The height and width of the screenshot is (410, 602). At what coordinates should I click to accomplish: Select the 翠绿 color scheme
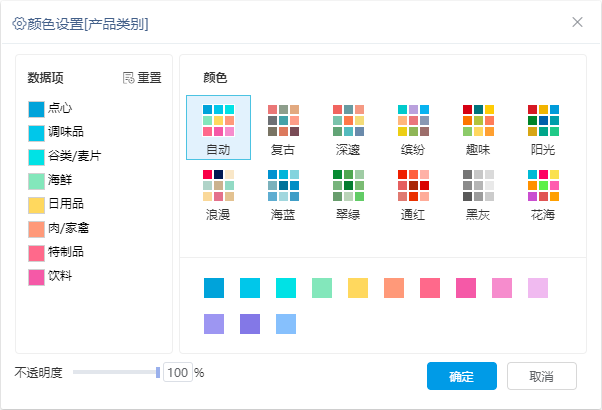pyautogui.click(x=348, y=193)
